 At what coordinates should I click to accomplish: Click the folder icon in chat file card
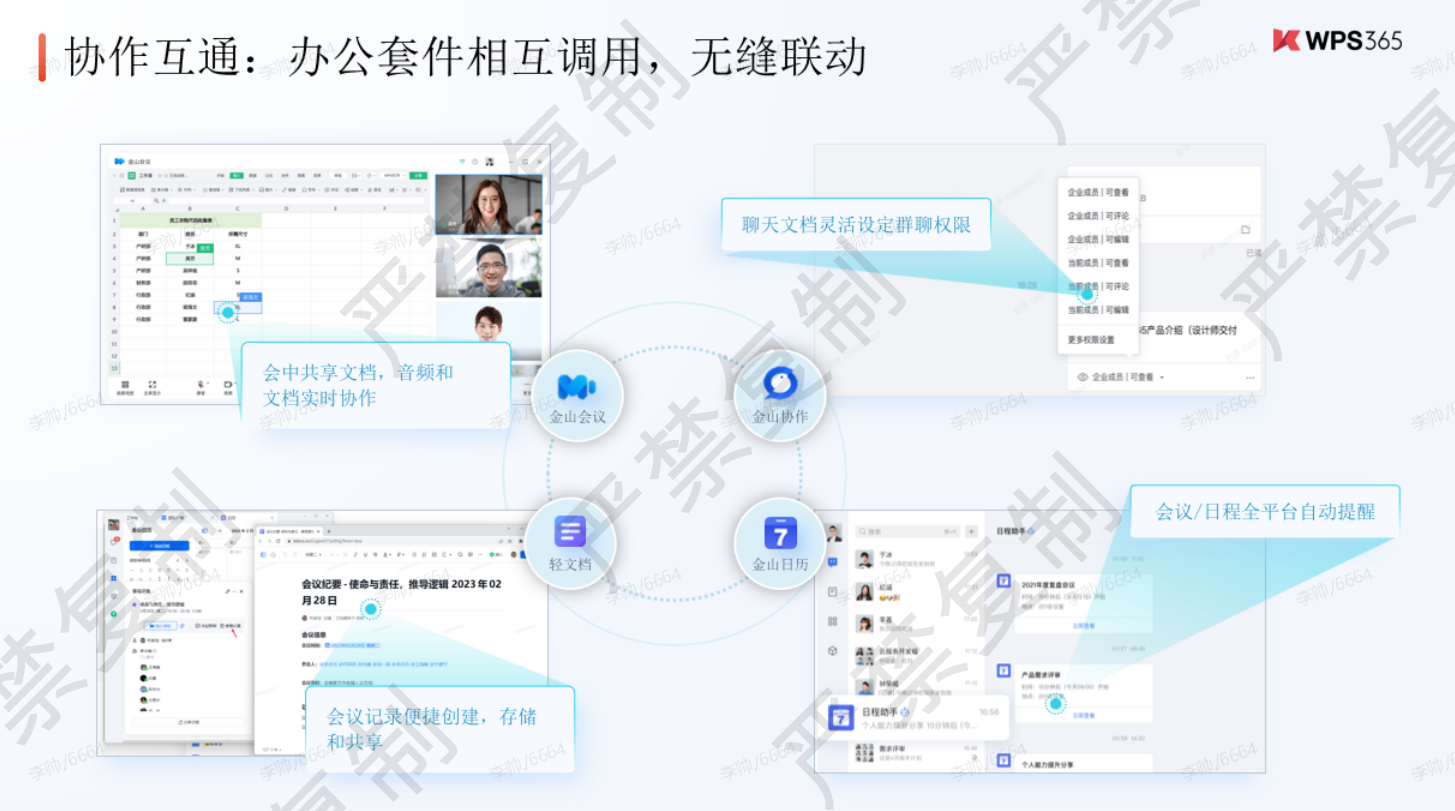point(1245,230)
